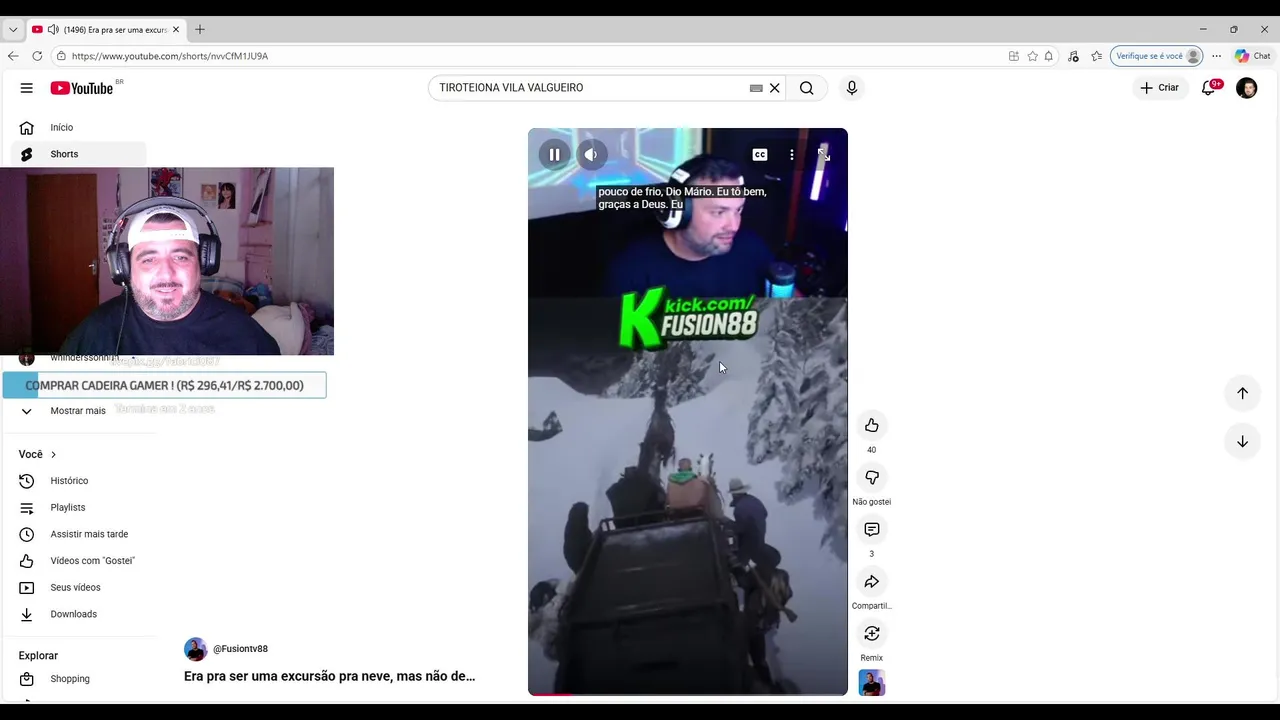Open the Você section chevron

coord(53,454)
